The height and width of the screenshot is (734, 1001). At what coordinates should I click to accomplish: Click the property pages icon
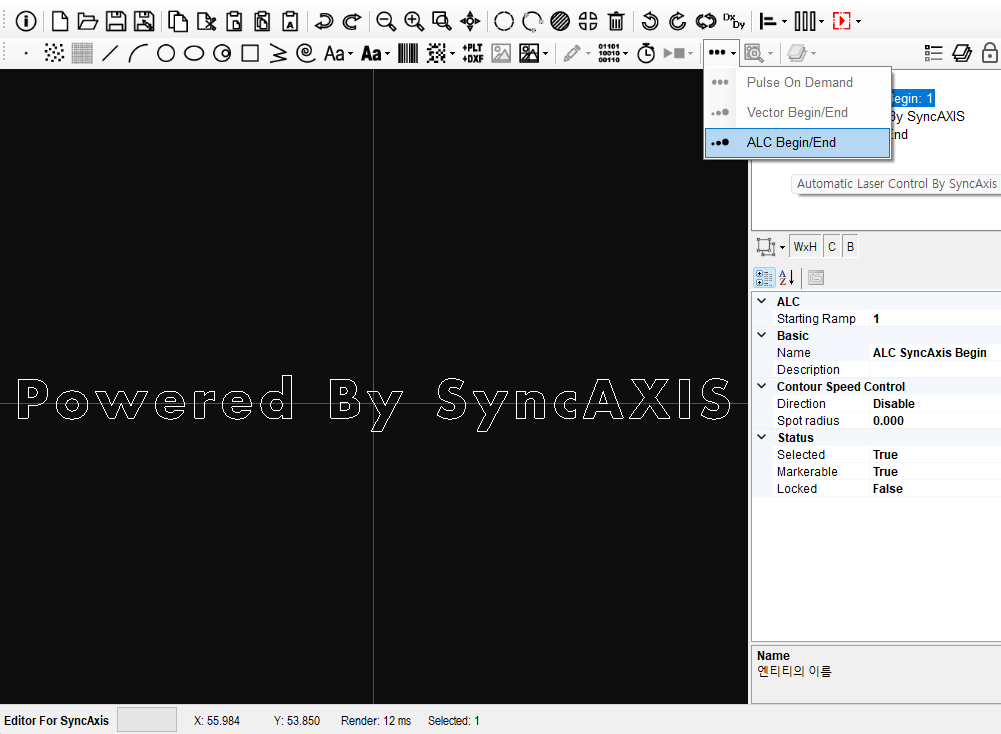pyautogui.click(x=816, y=278)
